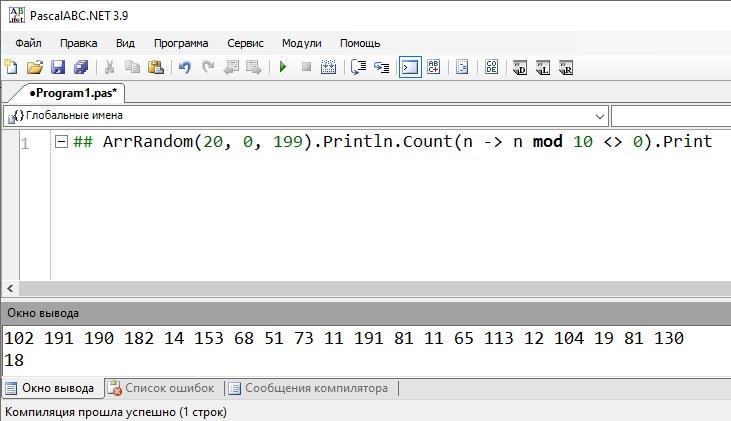Open the Вид menu
This screenshot has height=421, width=731.
coord(125,43)
